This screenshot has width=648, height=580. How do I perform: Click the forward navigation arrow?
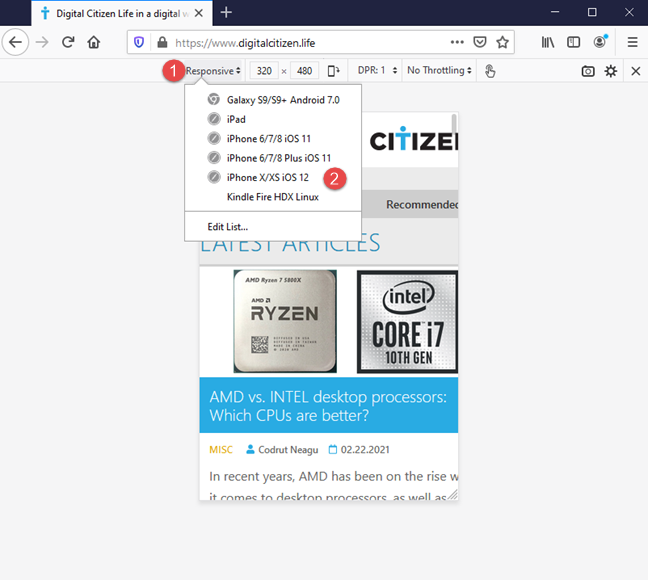42,42
